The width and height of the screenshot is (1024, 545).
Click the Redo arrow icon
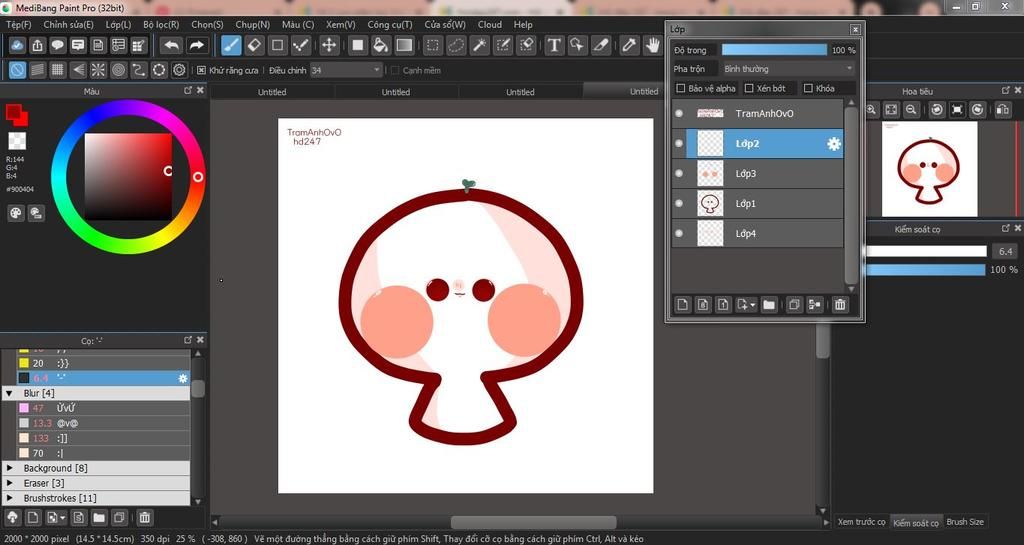(196, 45)
